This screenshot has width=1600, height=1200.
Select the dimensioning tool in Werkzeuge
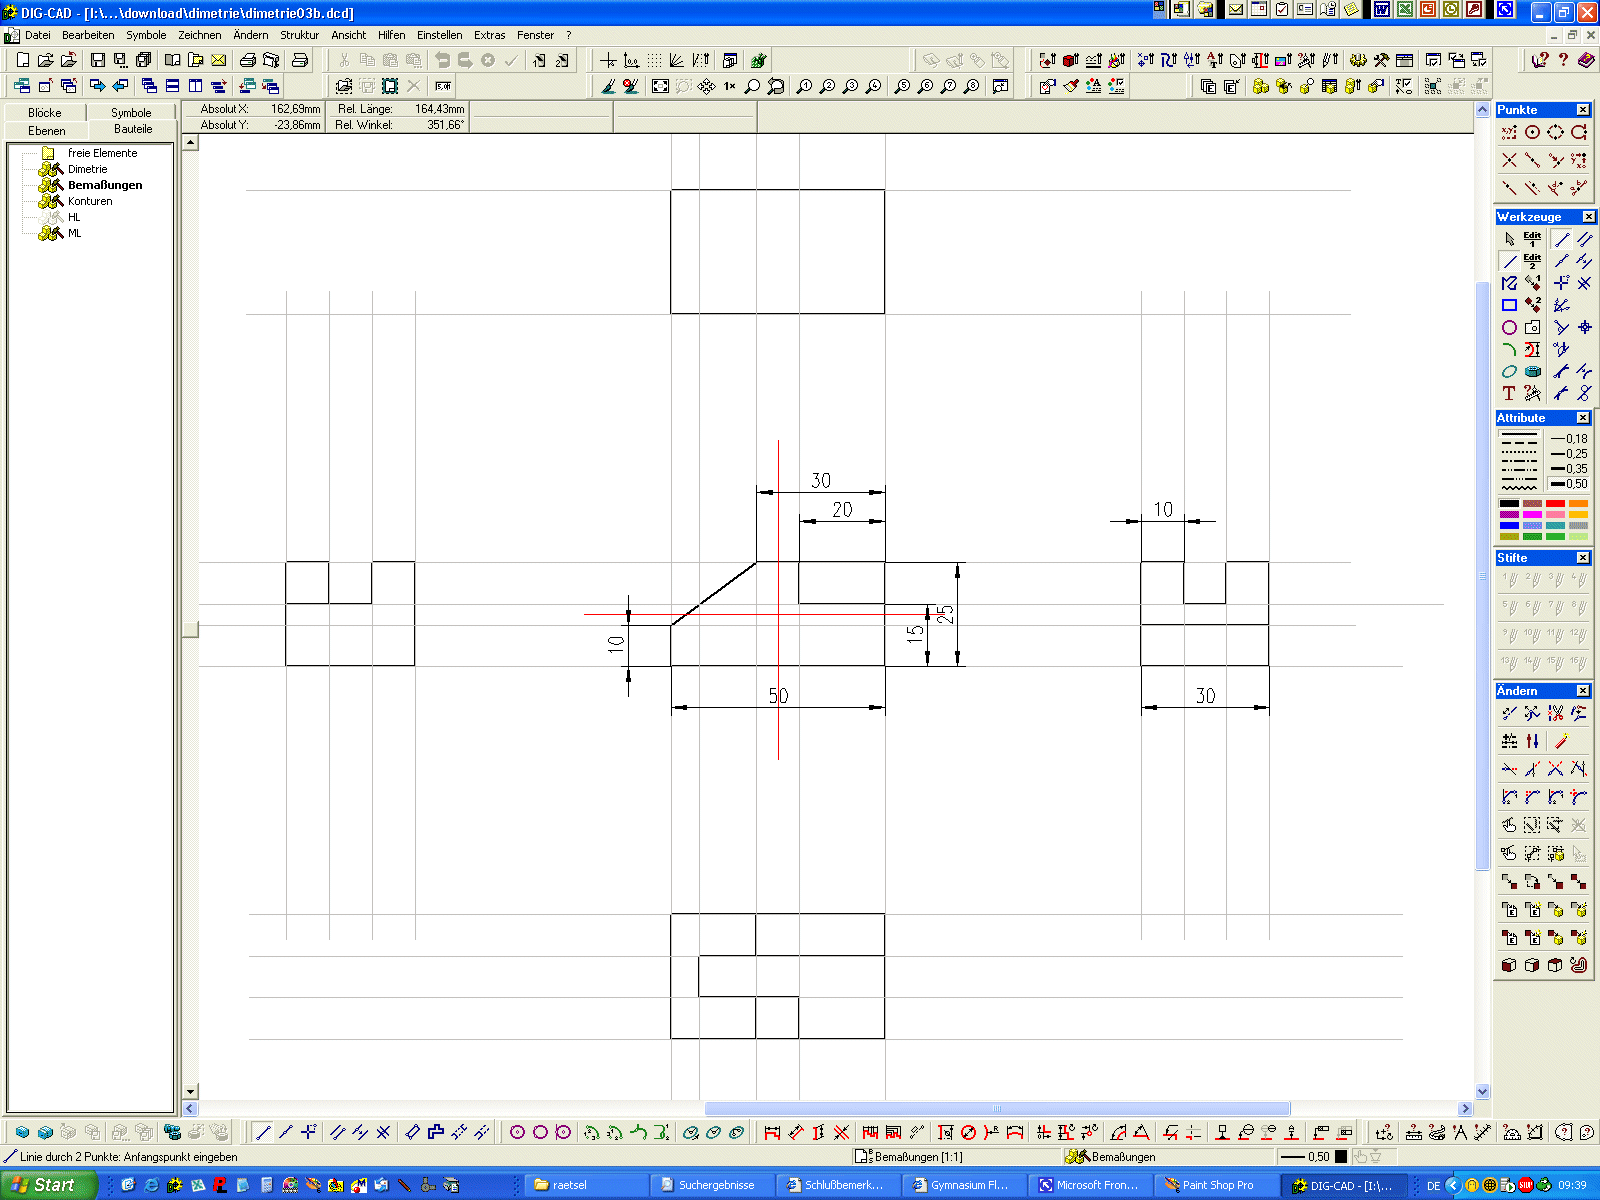coord(1532,349)
